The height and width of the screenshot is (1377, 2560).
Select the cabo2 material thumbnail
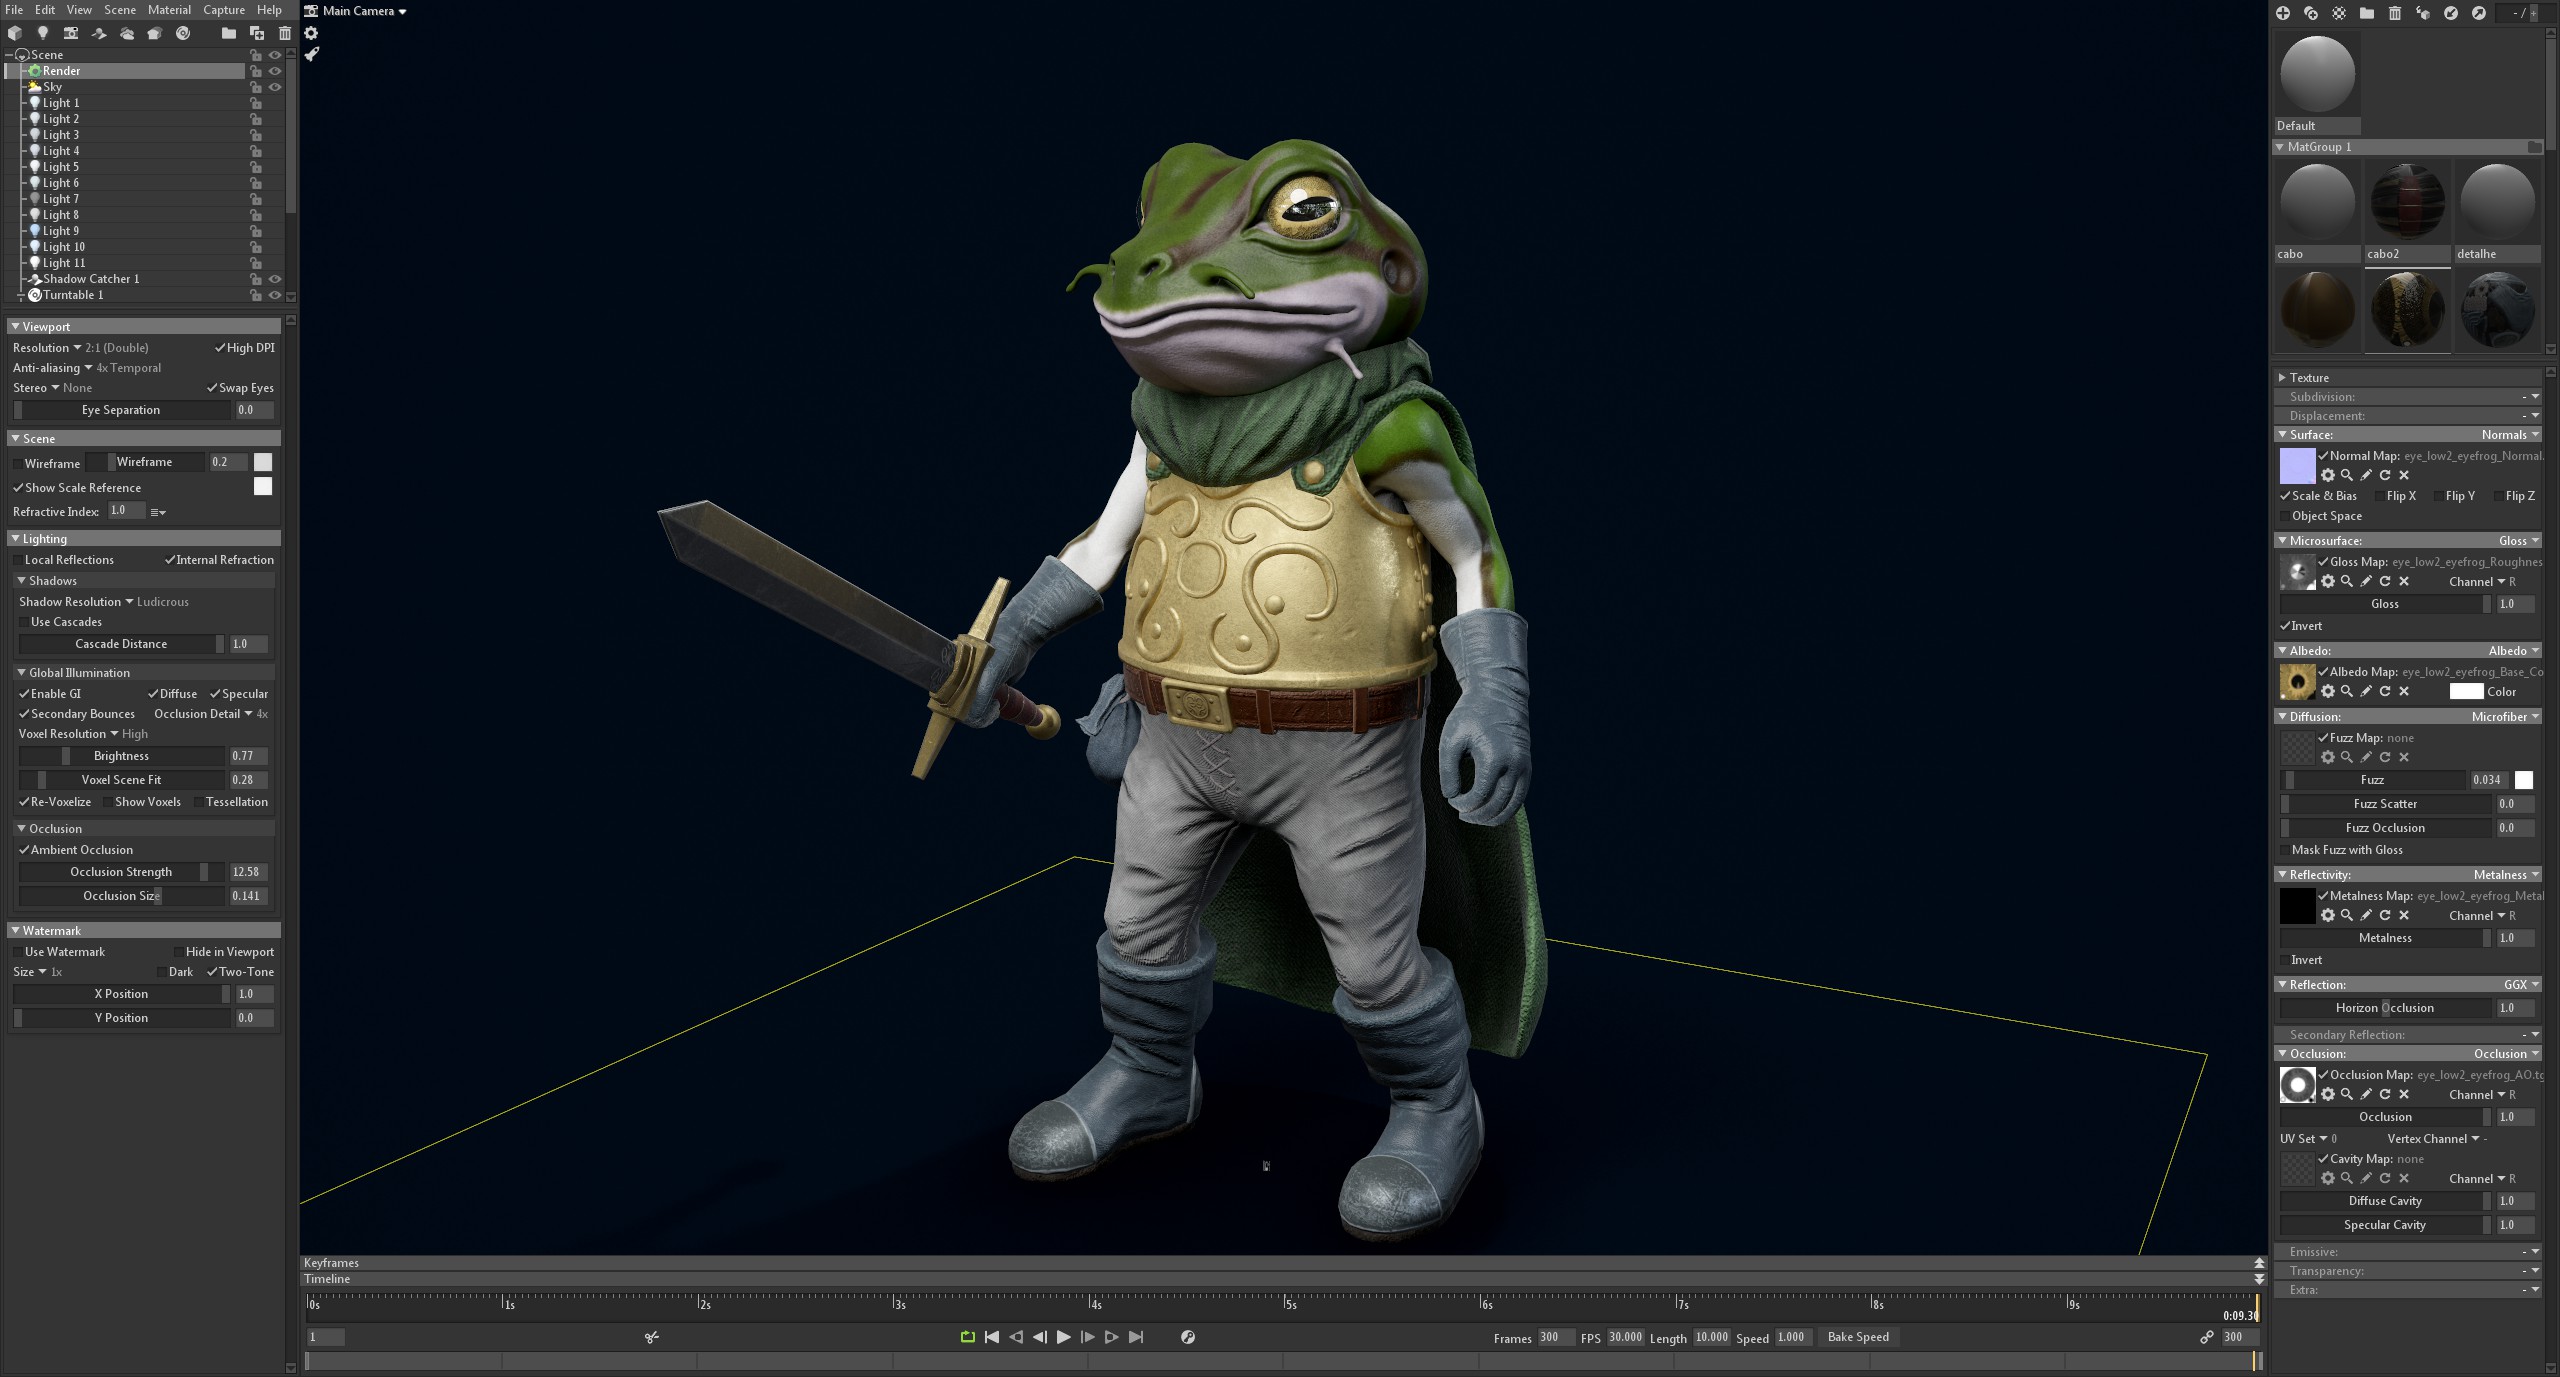2407,203
